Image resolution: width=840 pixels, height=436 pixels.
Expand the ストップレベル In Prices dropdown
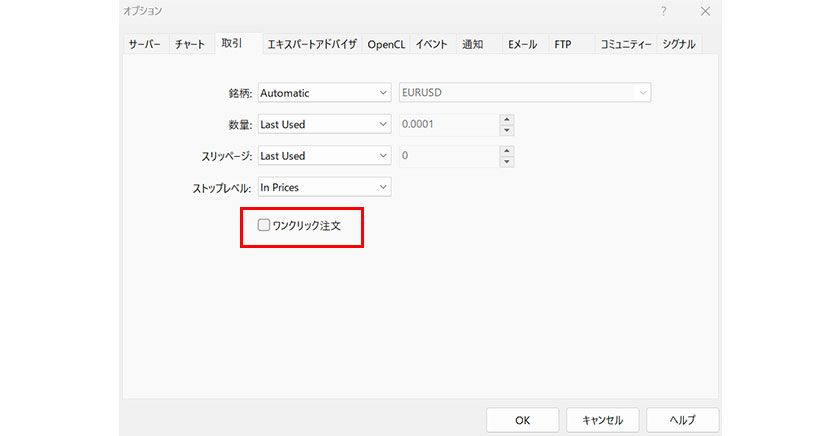coord(323,187)
